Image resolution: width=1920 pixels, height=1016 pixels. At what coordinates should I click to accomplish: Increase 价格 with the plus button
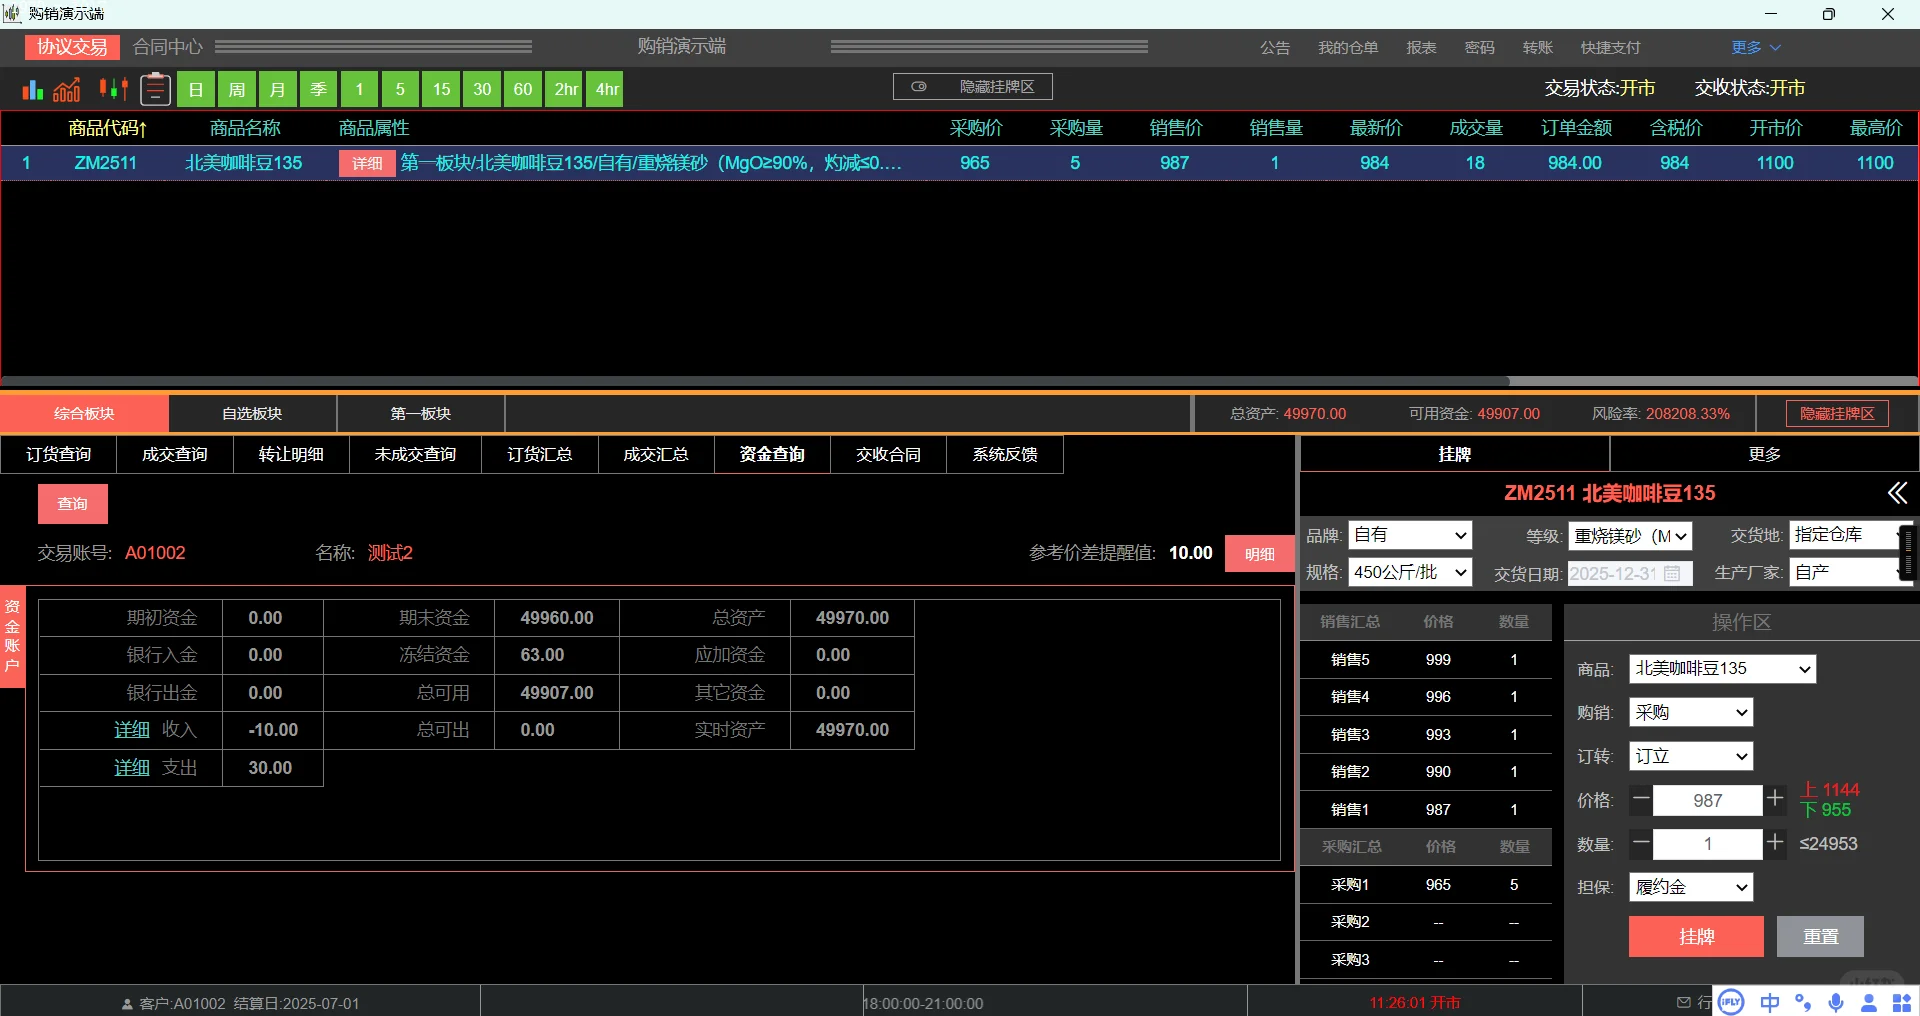pyautogui.click(x=1775, y=799)
